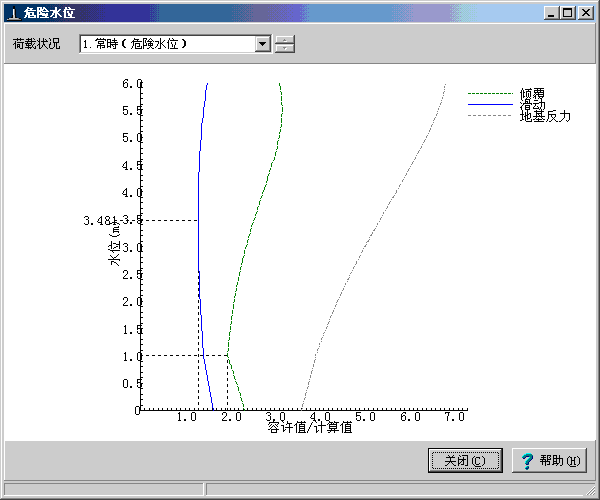This screenshot has height=500, width=600.
Task: Click the 1.0 tick on the horizontal axis
Action: [x=186, y=417]
